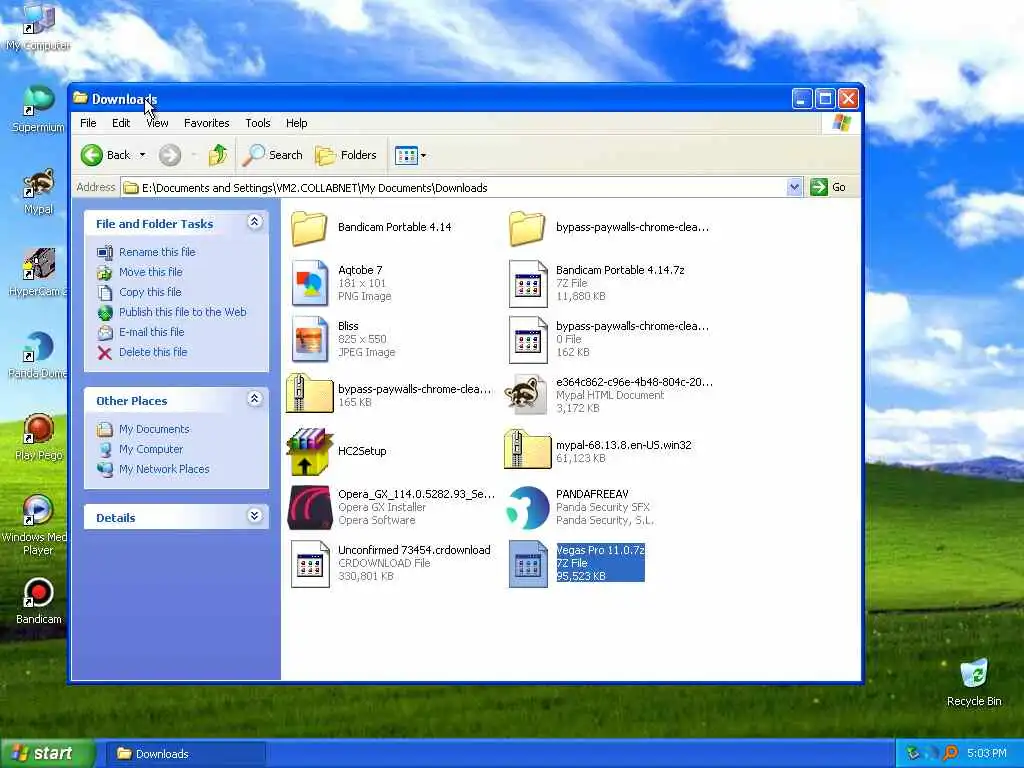The image size is (1024, 768).
Task: Click the greyed Forward arrow icon
Action: click(x=170, y=155)
